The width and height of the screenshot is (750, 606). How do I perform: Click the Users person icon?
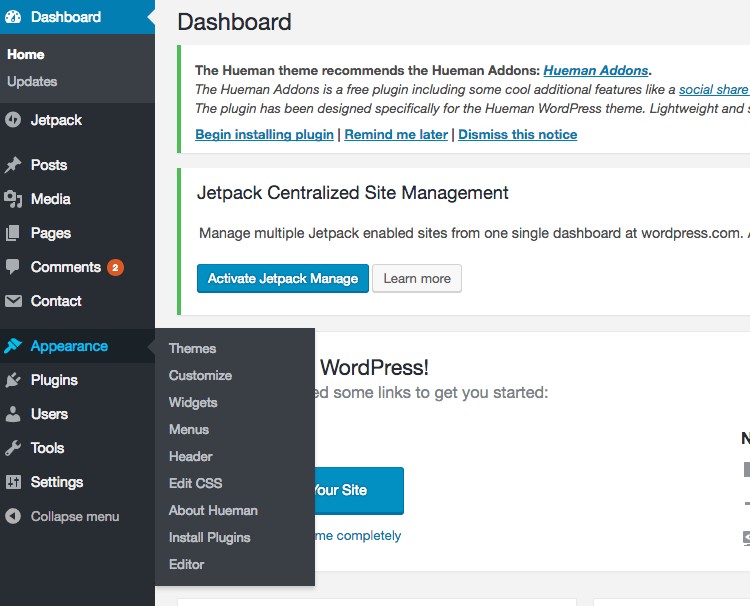point(13,414)
